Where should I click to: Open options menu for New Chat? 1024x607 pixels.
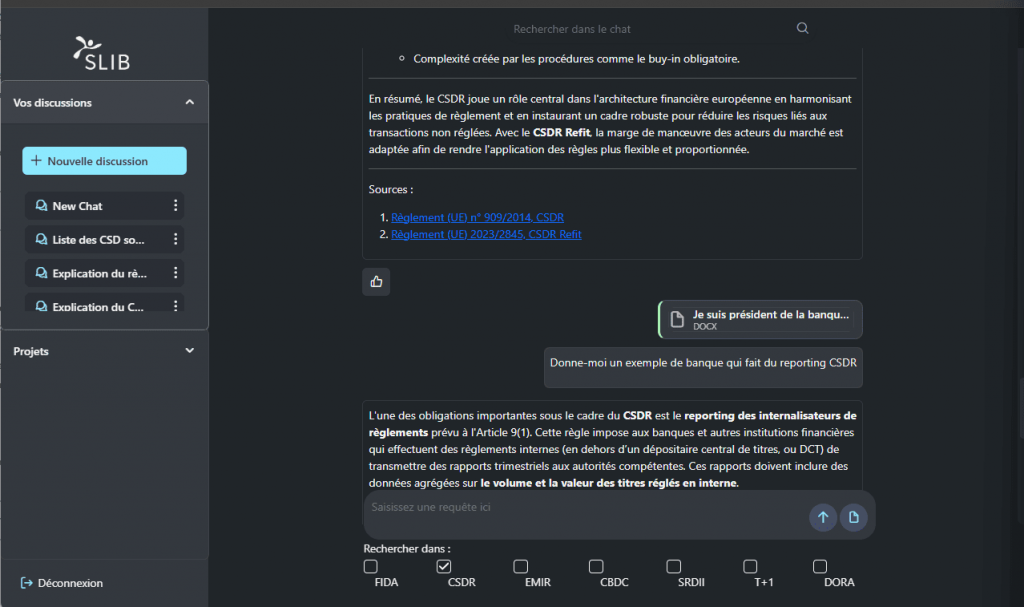coord(176,206)
